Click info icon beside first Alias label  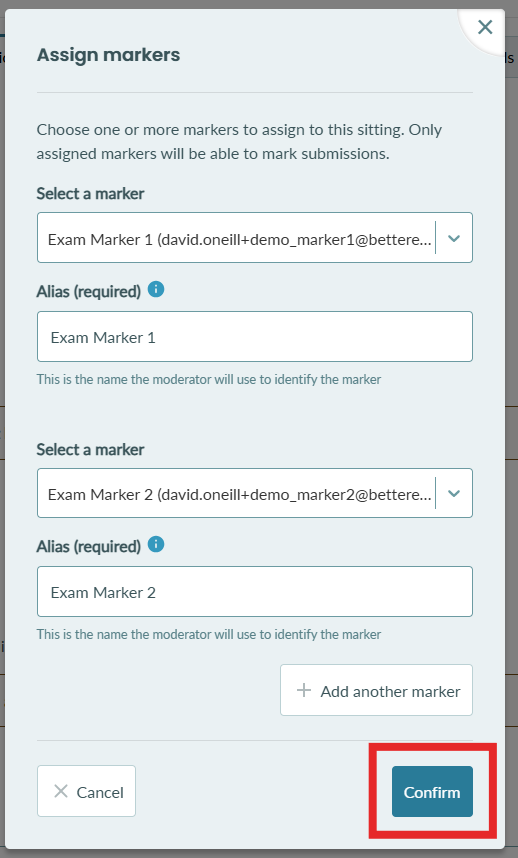pos(156,289)
